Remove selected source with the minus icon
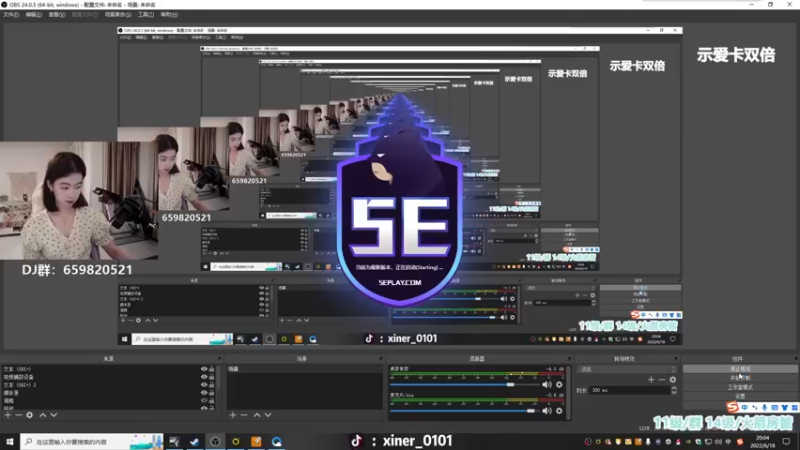800x450 pixels. pos(18,415)
